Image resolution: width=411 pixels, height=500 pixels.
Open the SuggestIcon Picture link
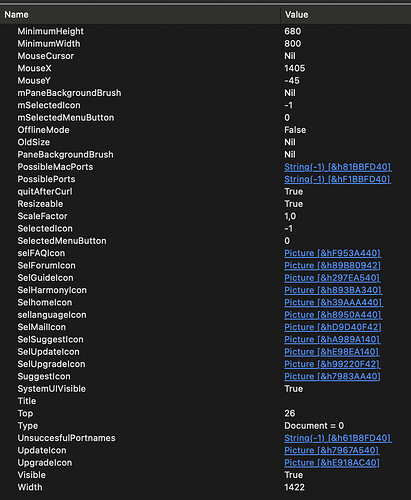point(332,377)
